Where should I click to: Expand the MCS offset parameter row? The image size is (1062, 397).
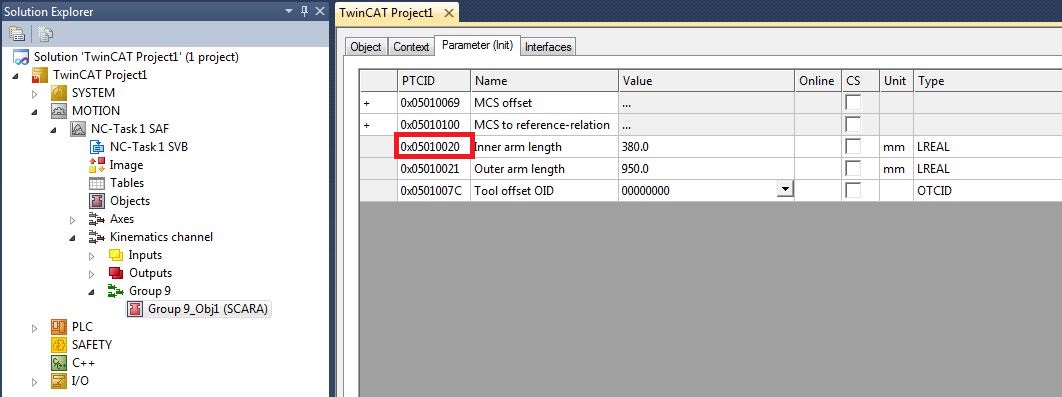tap(367, 103)
